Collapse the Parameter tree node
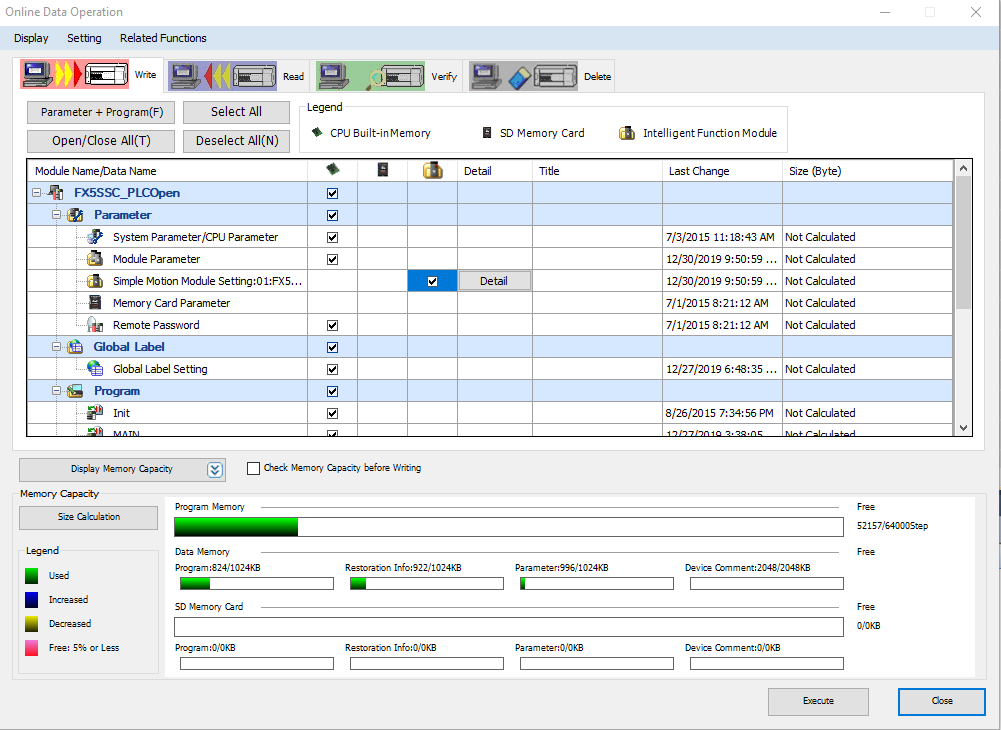Image resolution: width=1001 pixels, height=730 pixels. (x=57, y=215)
